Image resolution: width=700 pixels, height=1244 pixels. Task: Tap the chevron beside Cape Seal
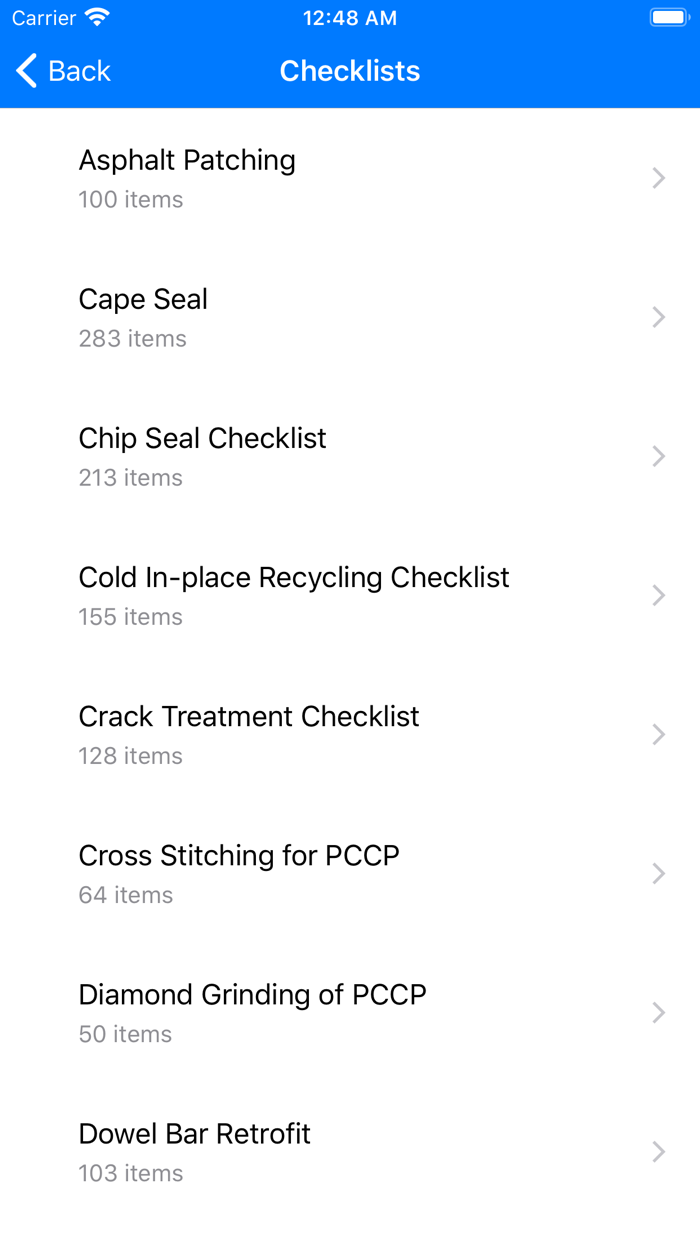tap(658, 317)
